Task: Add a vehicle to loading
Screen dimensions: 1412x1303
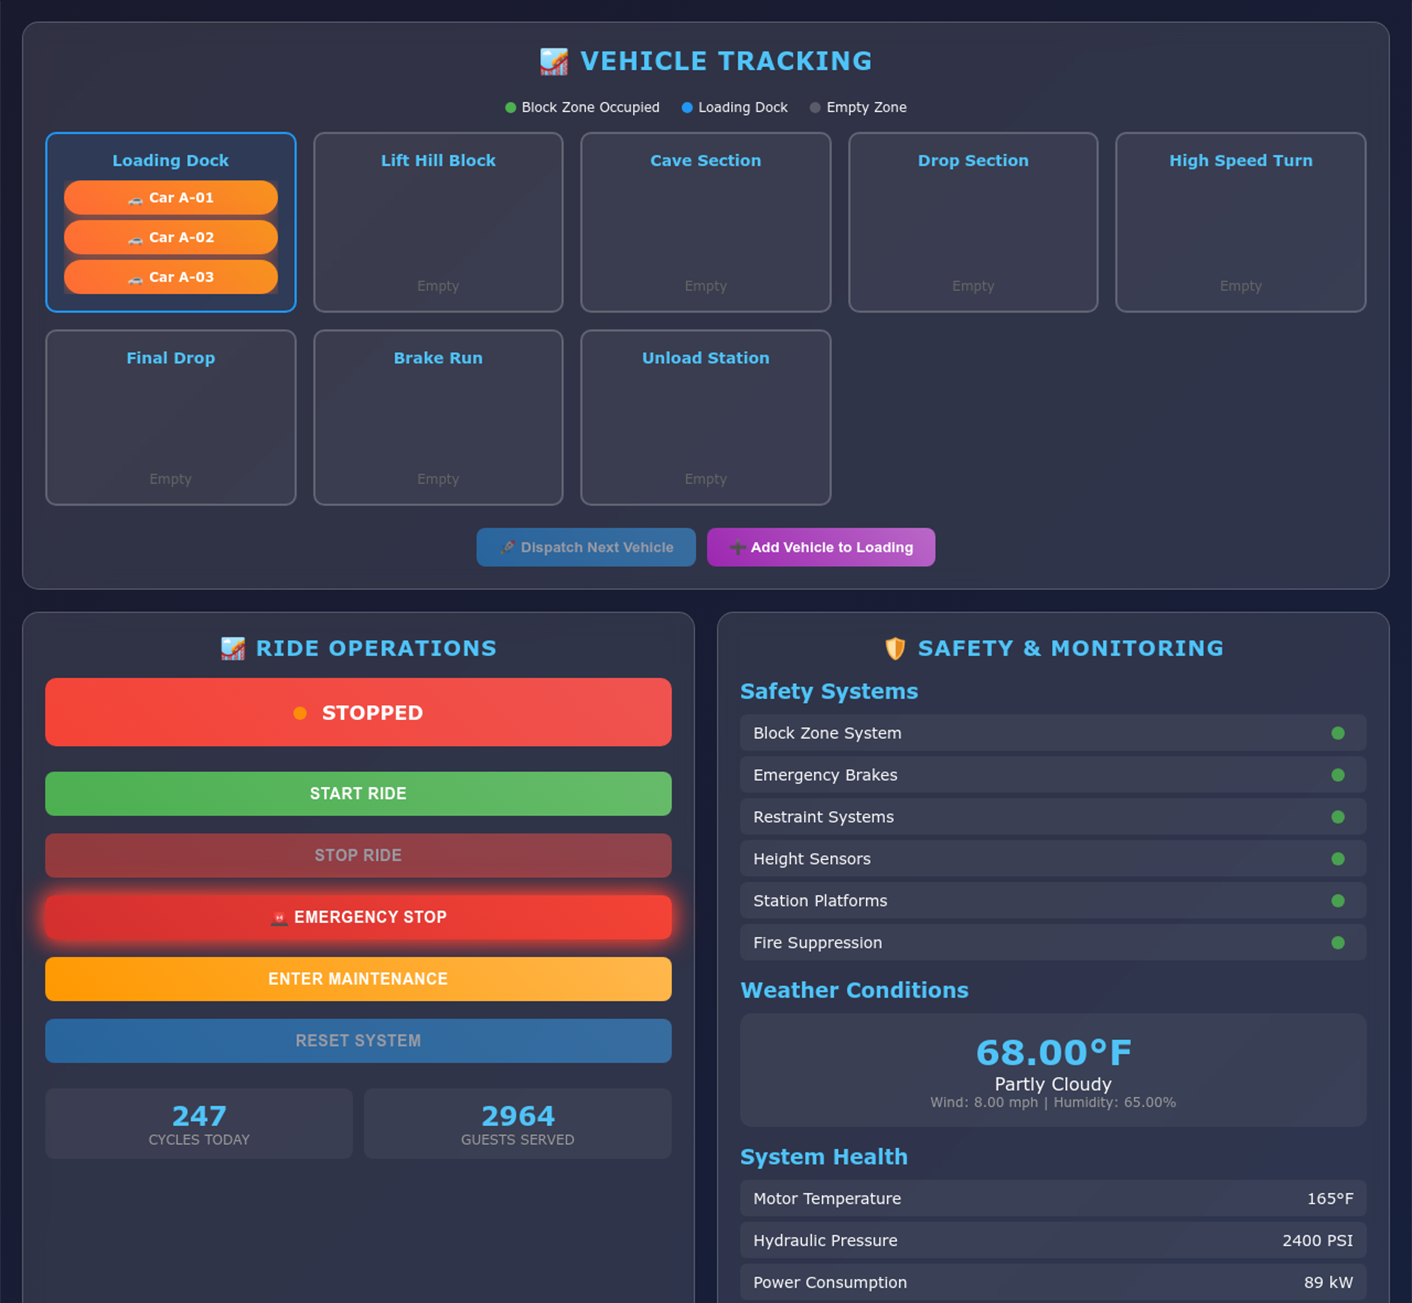Action: (x=821, y=547)
